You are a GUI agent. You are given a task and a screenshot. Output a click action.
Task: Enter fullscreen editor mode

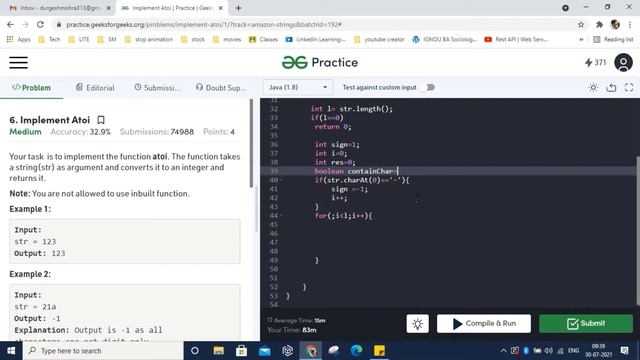pyautogui.click(x=629, y=87)
